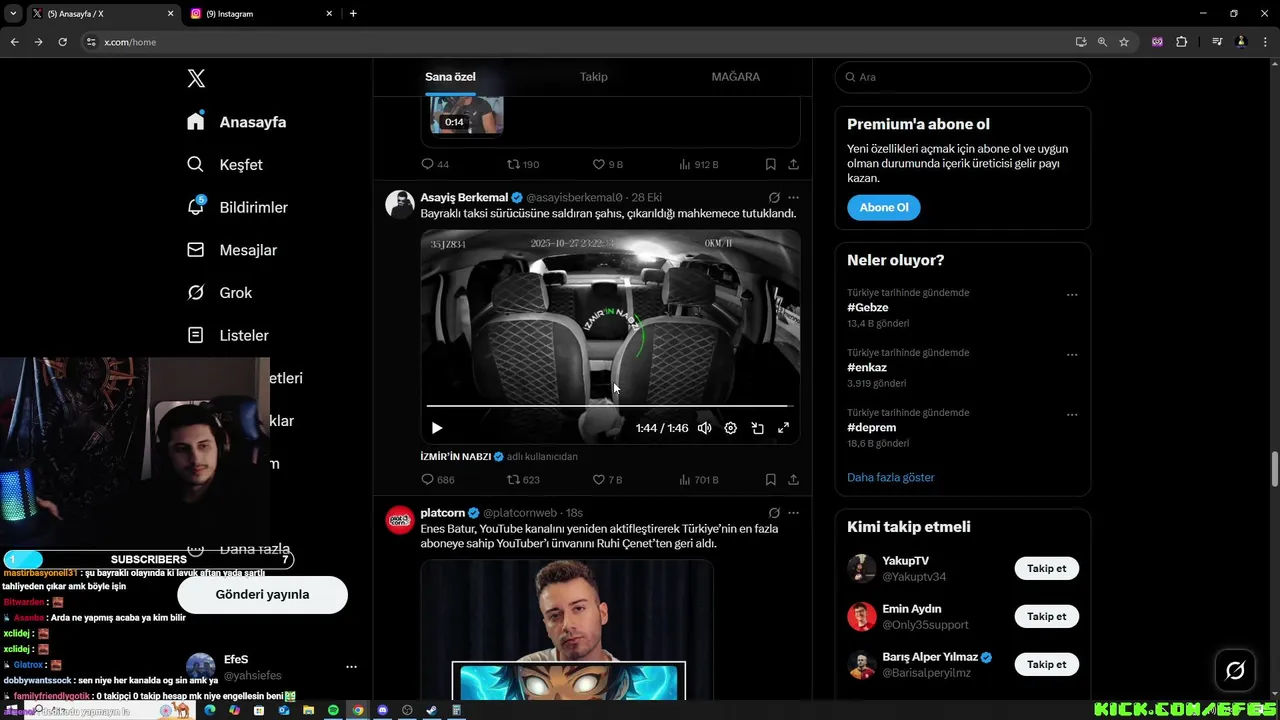
Task: Open Mesajlar messages
Action: pos(232,250)
